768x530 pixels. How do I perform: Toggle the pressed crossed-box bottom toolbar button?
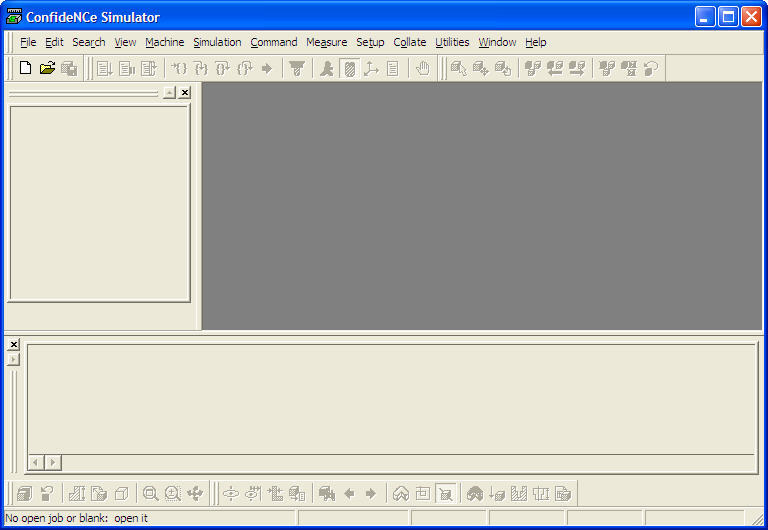[x=446, y=493]
